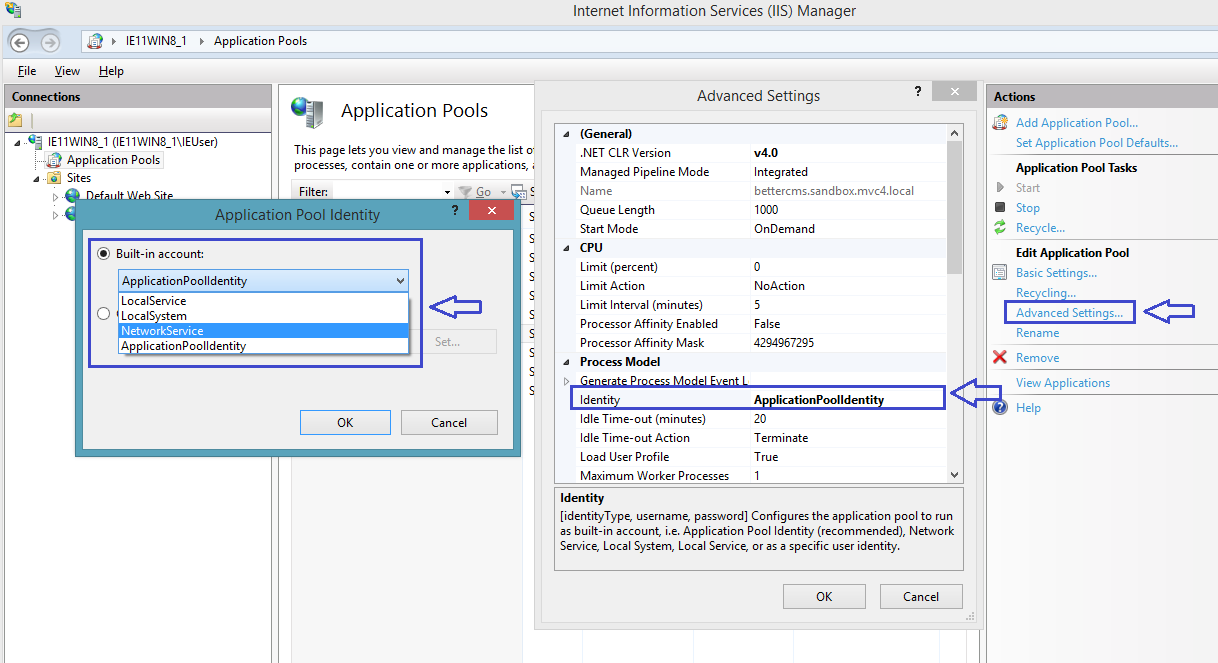
Task: Click the Recycle icon under Application Pool Tasks
Action: (x=999, y=227)
